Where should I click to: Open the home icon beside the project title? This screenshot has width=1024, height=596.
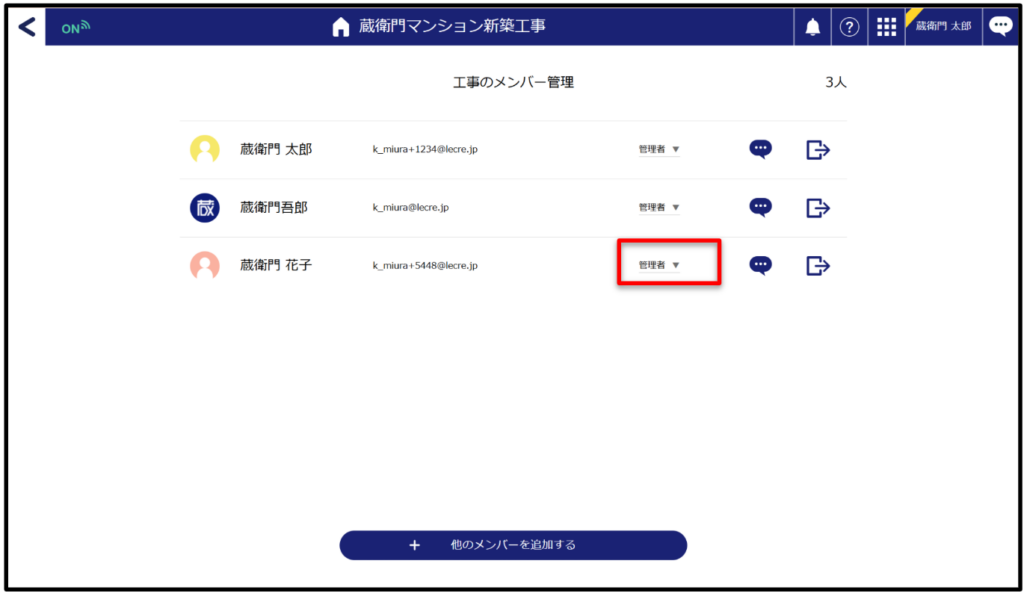(x=340, y=27)
